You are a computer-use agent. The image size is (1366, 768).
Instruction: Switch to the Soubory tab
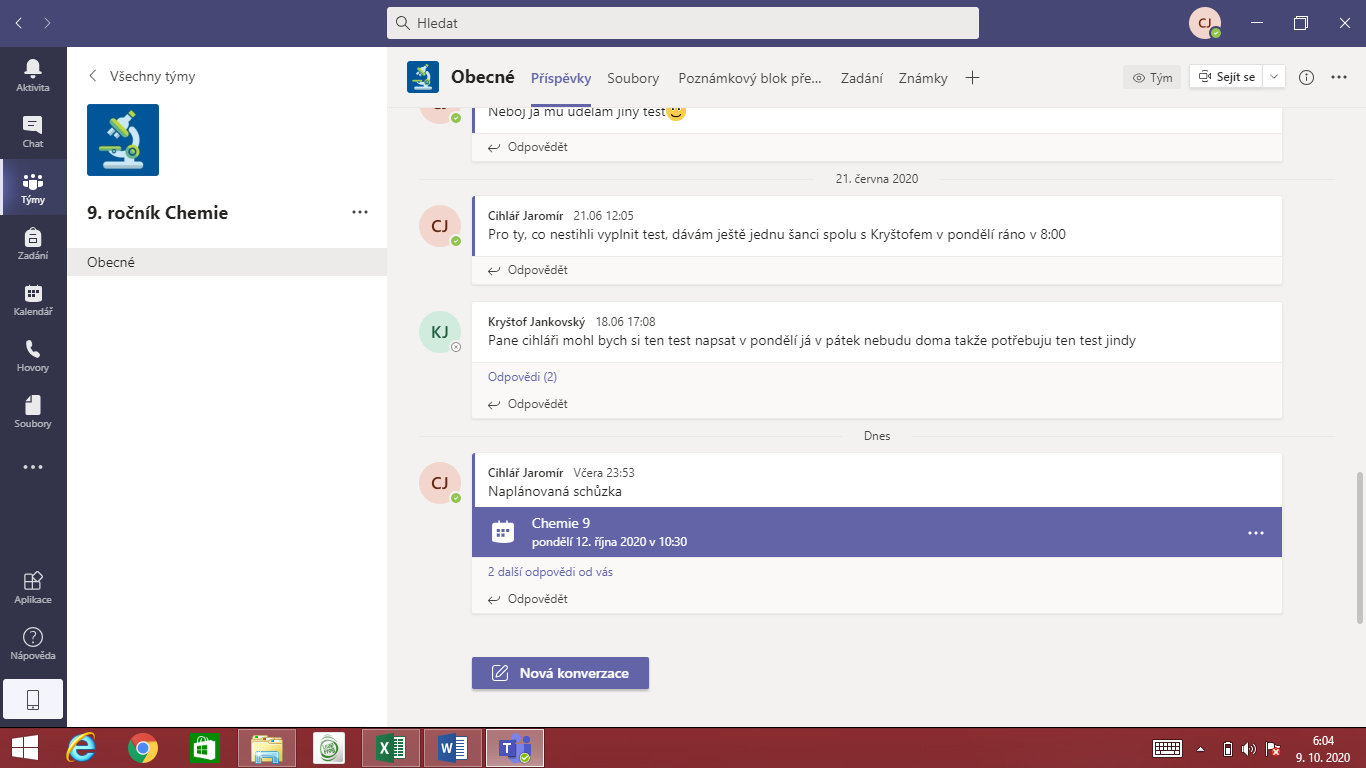coord(633,78)
